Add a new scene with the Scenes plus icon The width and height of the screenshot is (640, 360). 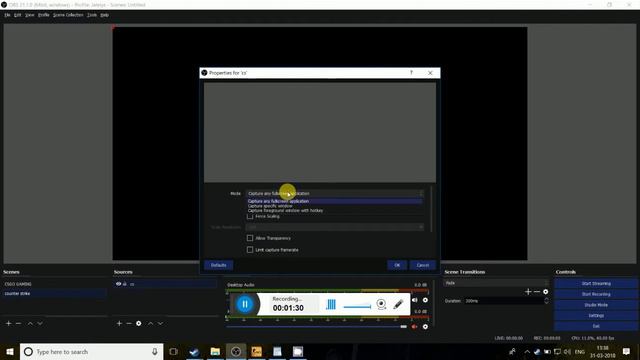tap(9, 323)
